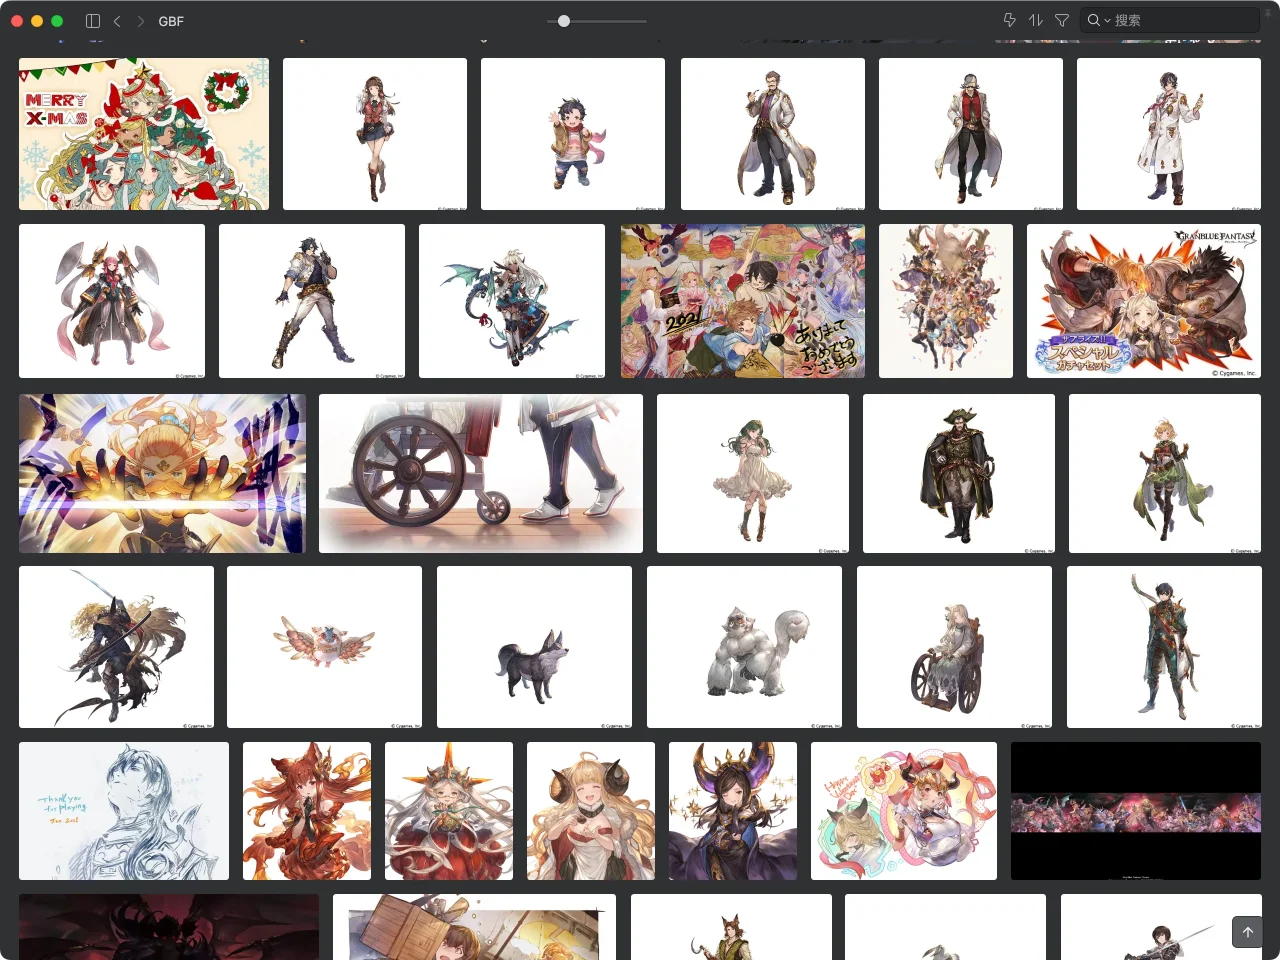This screenshot has width=1280, height=960.
Task: Select the Thank you for playing sketch thumbnail
Action: [x=124, y=811]
